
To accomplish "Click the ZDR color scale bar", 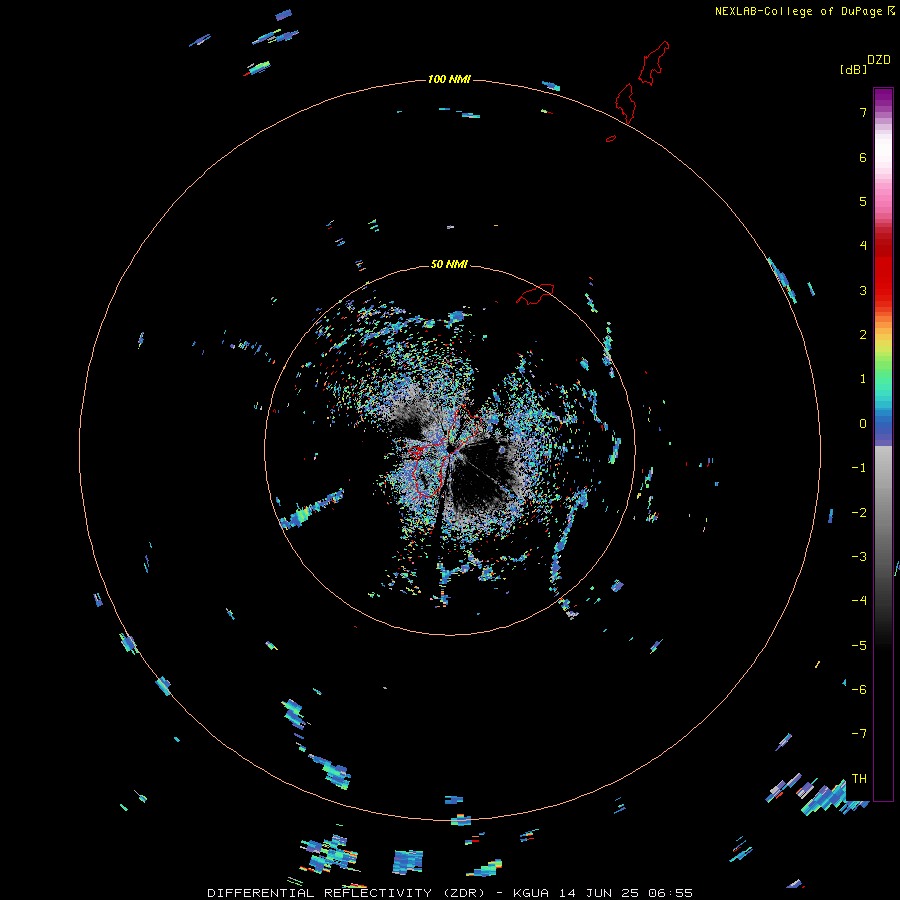I will 883,444.
